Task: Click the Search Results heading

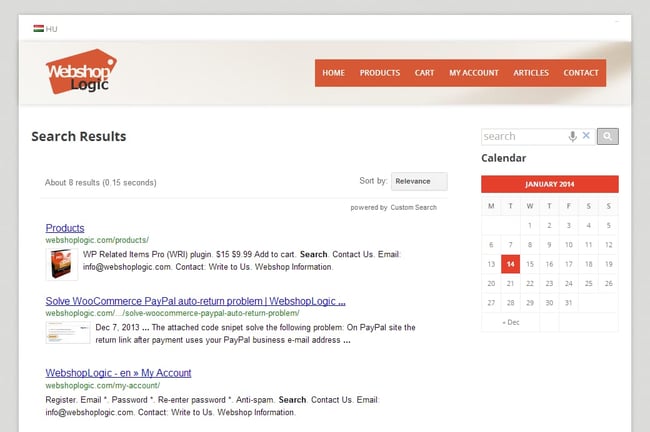Action: click(x=79, y=136)
